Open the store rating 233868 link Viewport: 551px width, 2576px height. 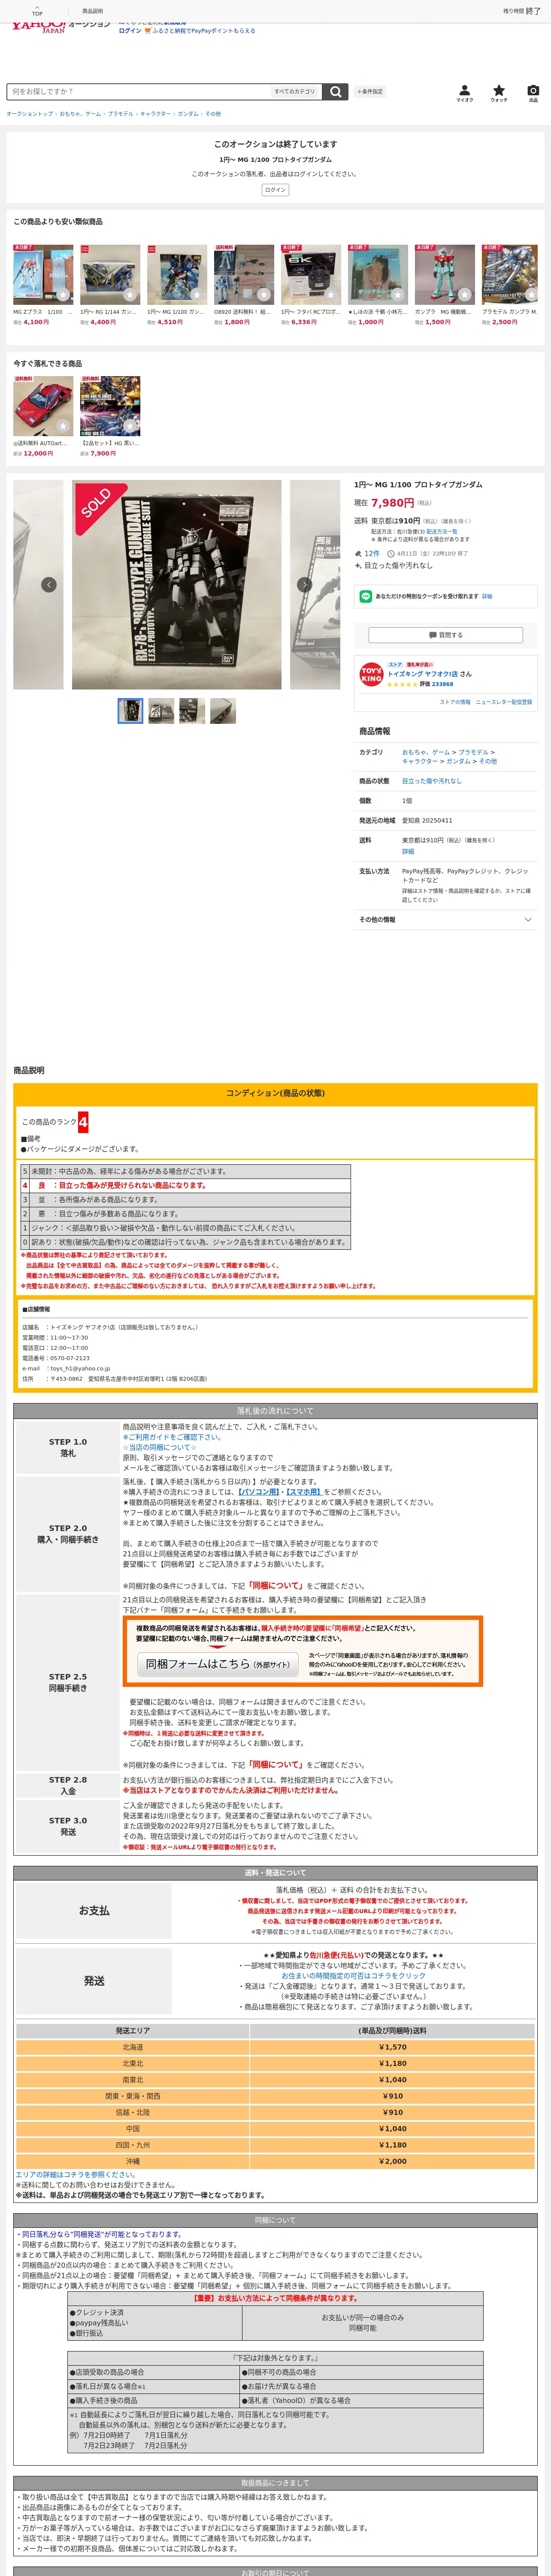pyautogui.click(x=442, y=684)
